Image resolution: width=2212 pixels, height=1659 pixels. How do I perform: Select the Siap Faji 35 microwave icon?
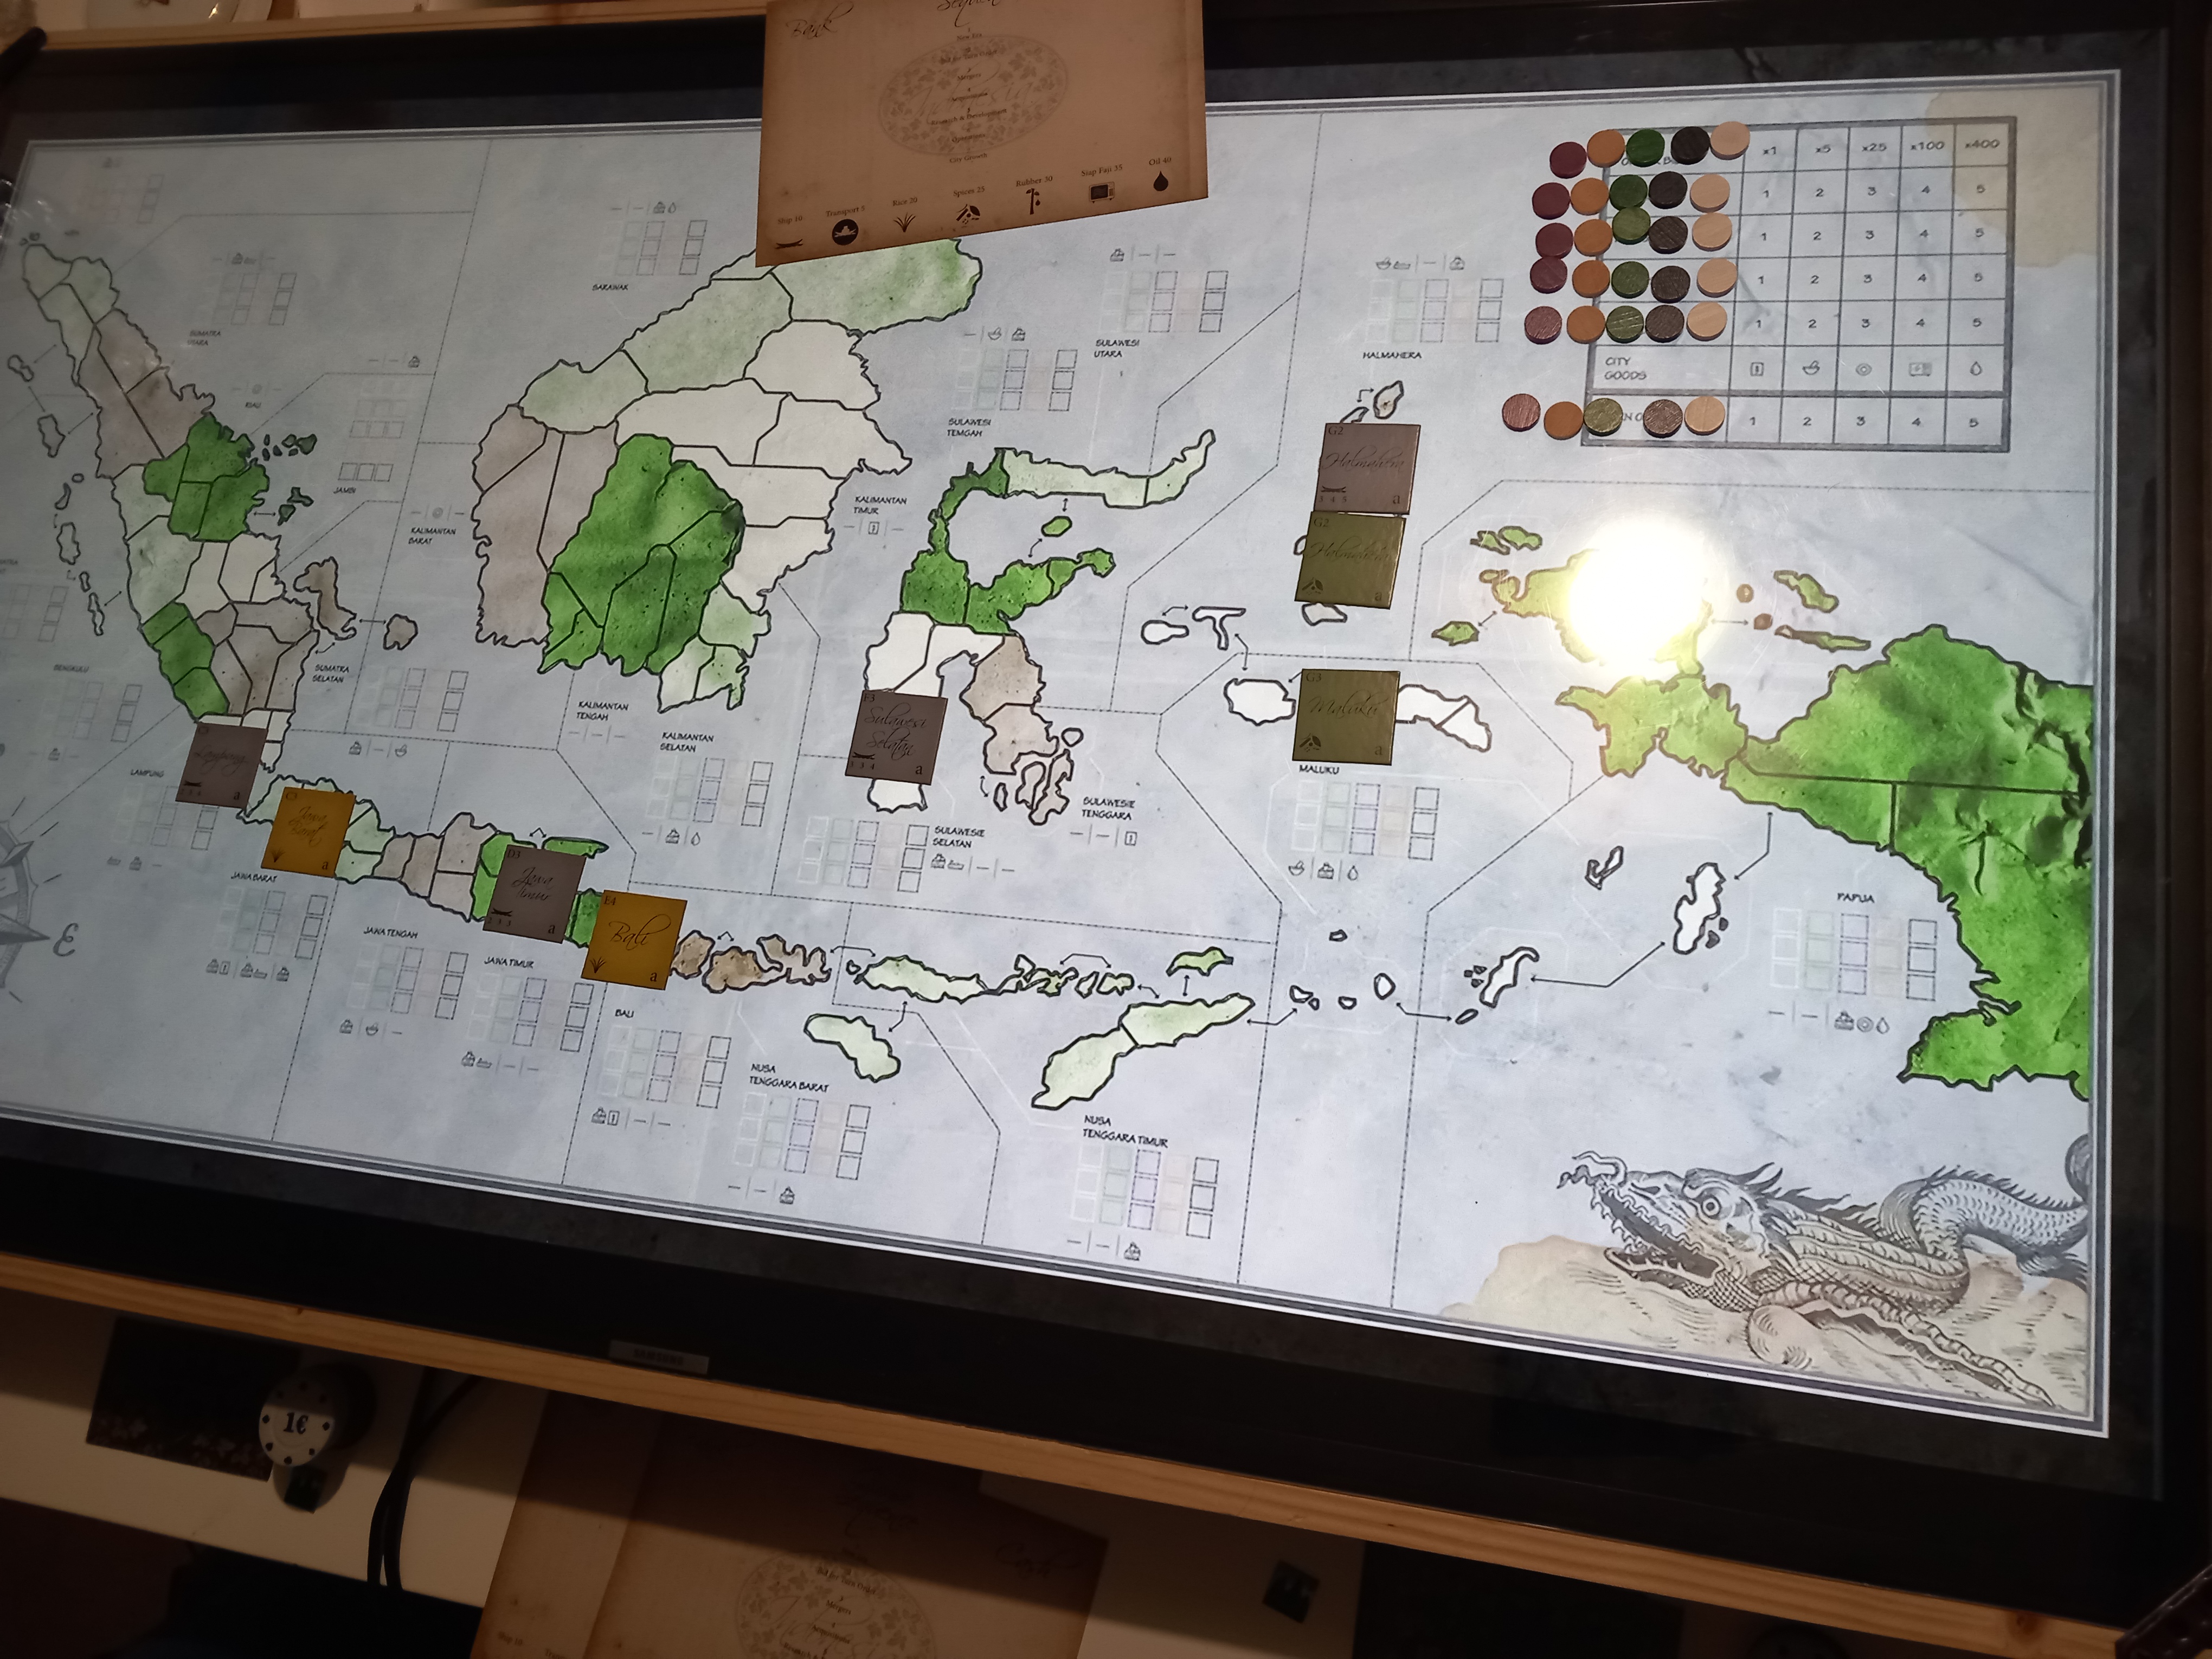click(x=1102, y=192)
